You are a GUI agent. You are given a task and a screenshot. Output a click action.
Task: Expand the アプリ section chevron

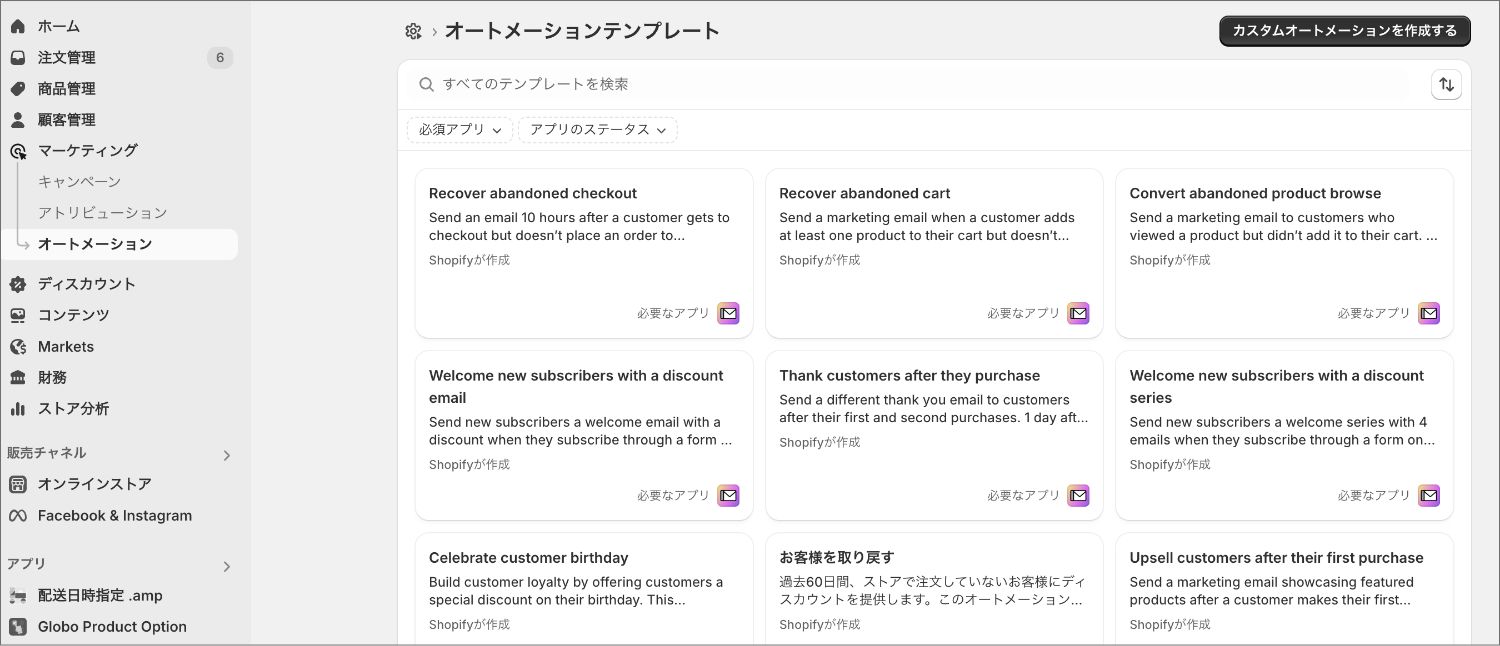point(227,566)
